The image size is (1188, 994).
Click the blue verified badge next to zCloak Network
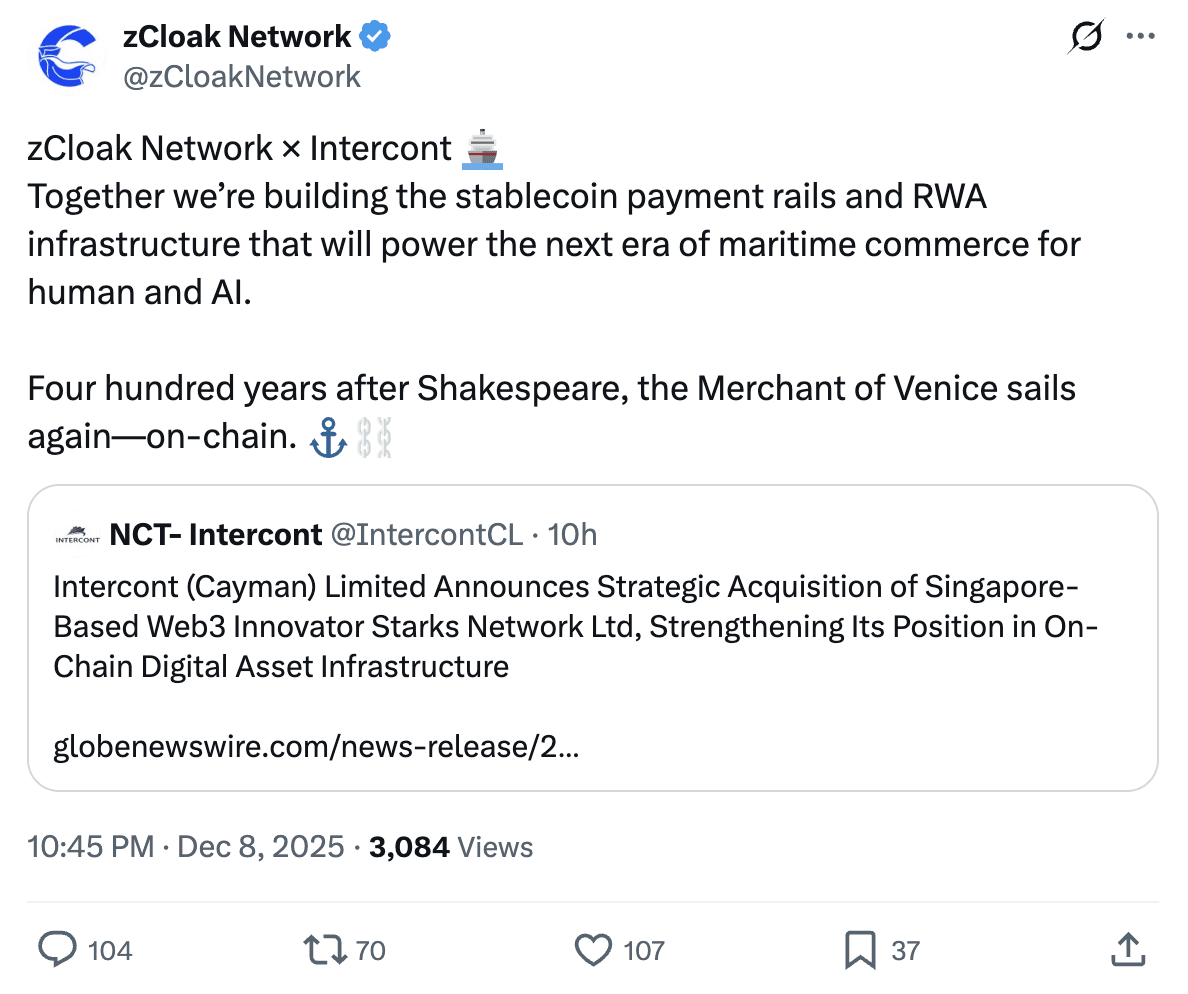pos(374,35)
